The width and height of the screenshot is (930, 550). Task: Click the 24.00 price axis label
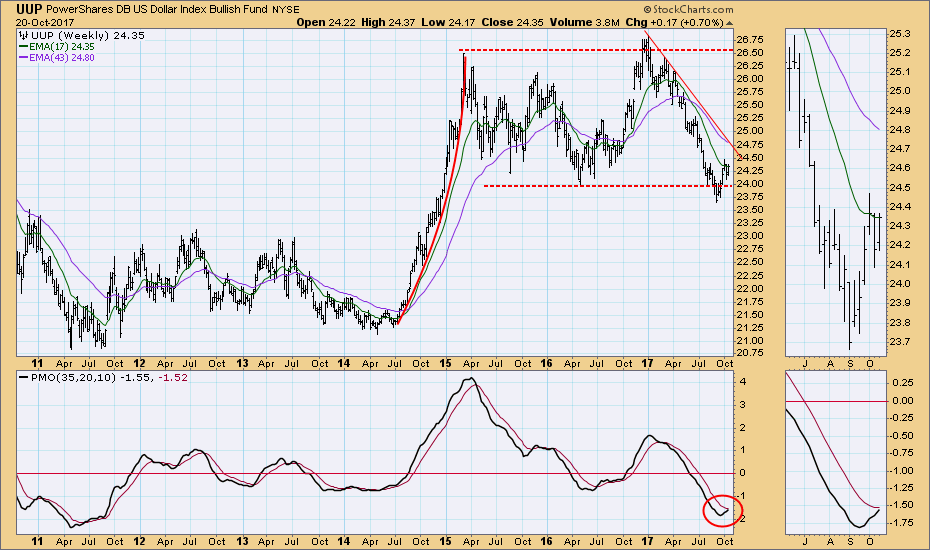[750, 183]
